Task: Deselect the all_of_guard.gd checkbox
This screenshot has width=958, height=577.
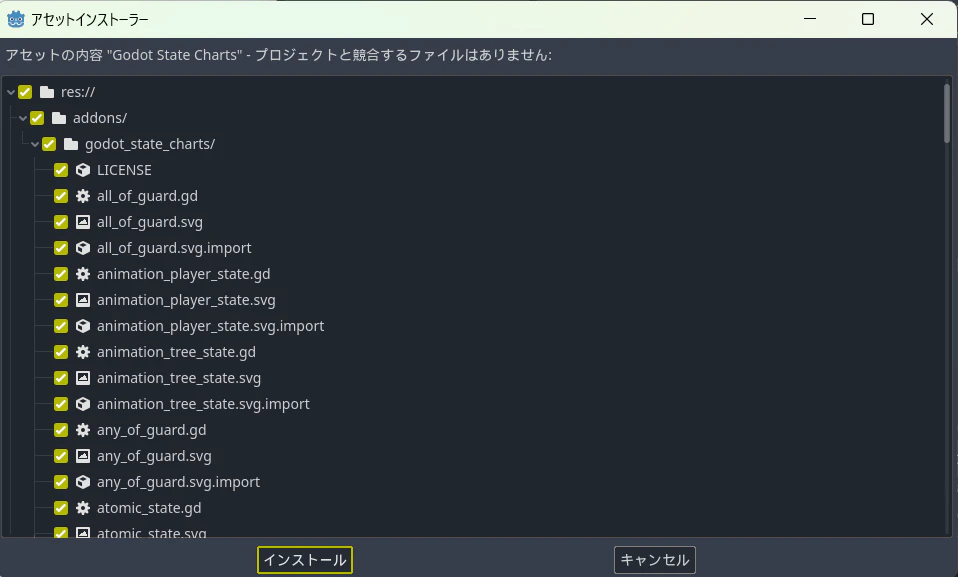Action: point(61,196)
